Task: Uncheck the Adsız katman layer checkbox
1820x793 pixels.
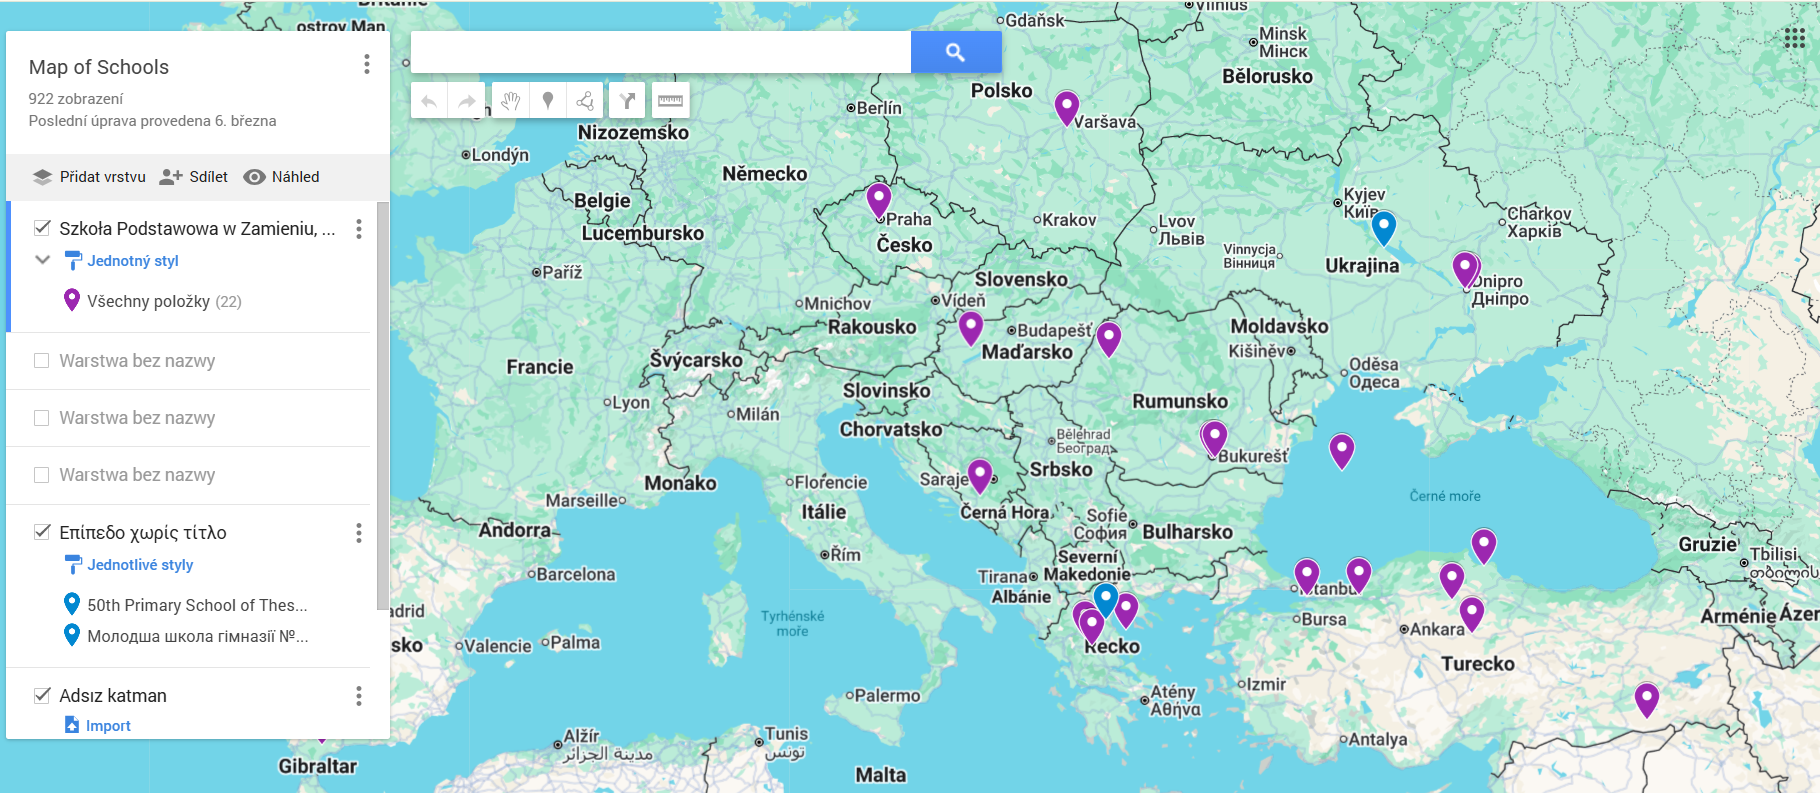Action: coord(42,695)
